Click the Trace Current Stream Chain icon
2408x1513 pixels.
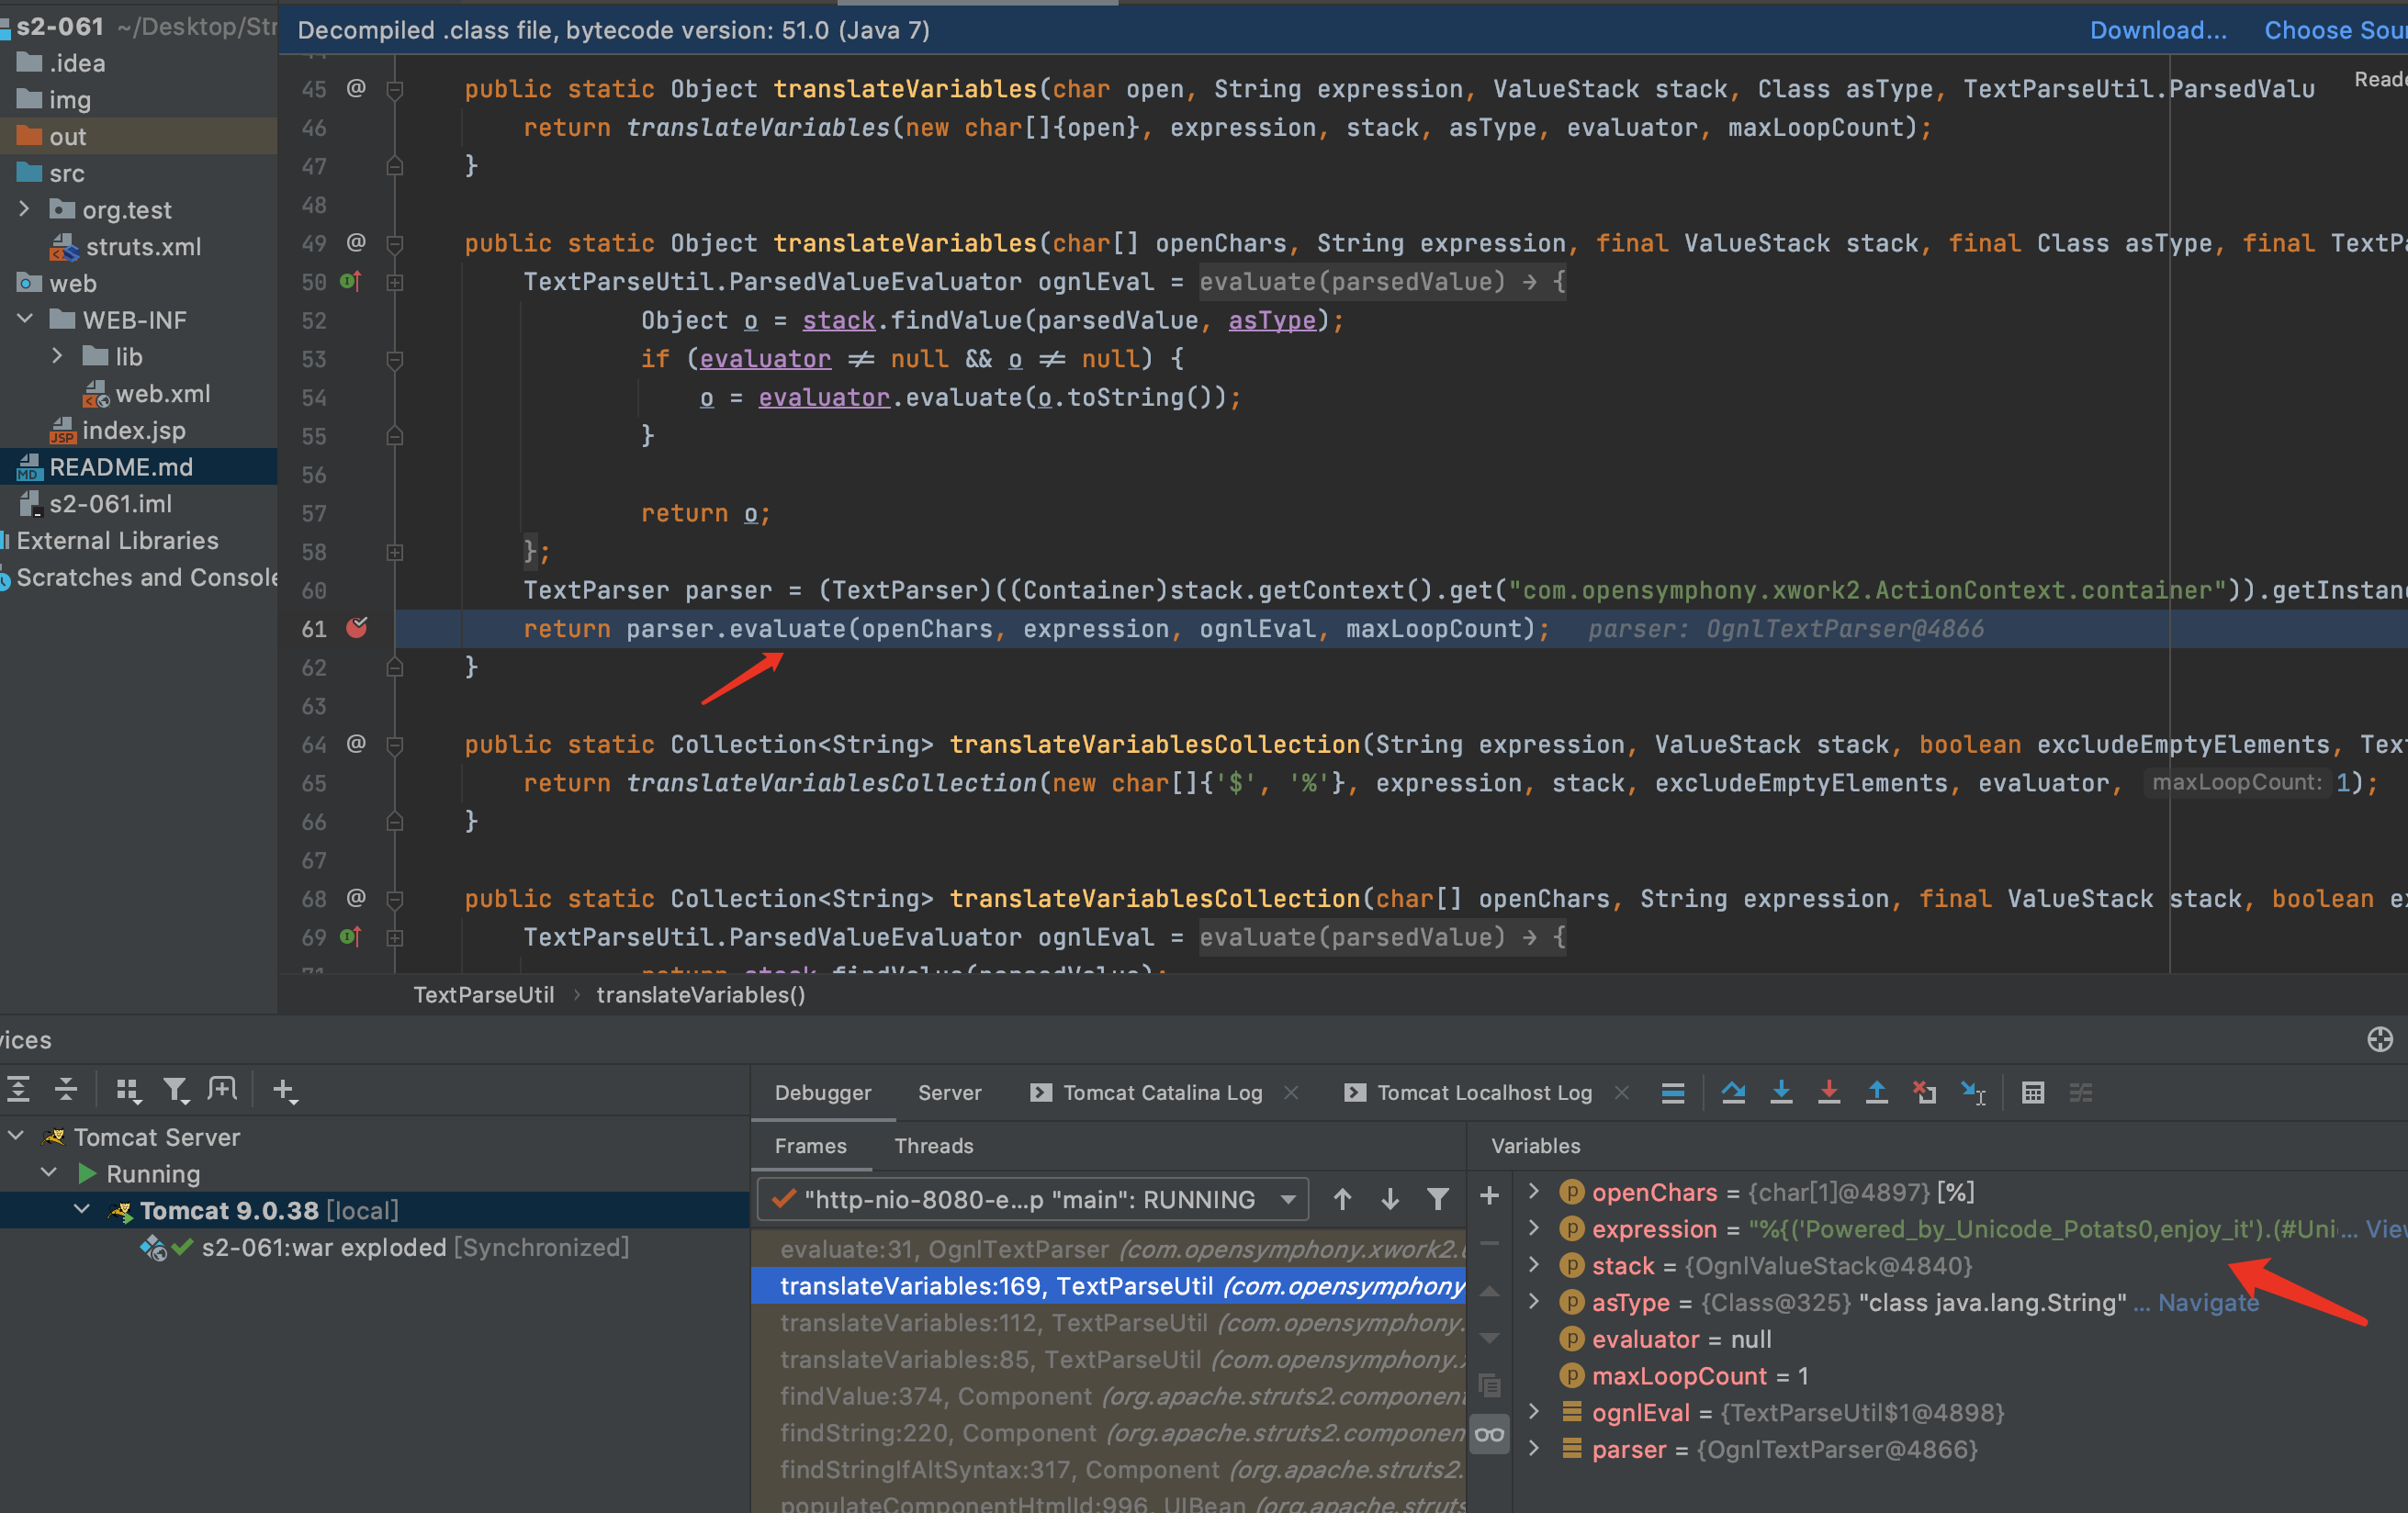click(x=2080, y=1092)
